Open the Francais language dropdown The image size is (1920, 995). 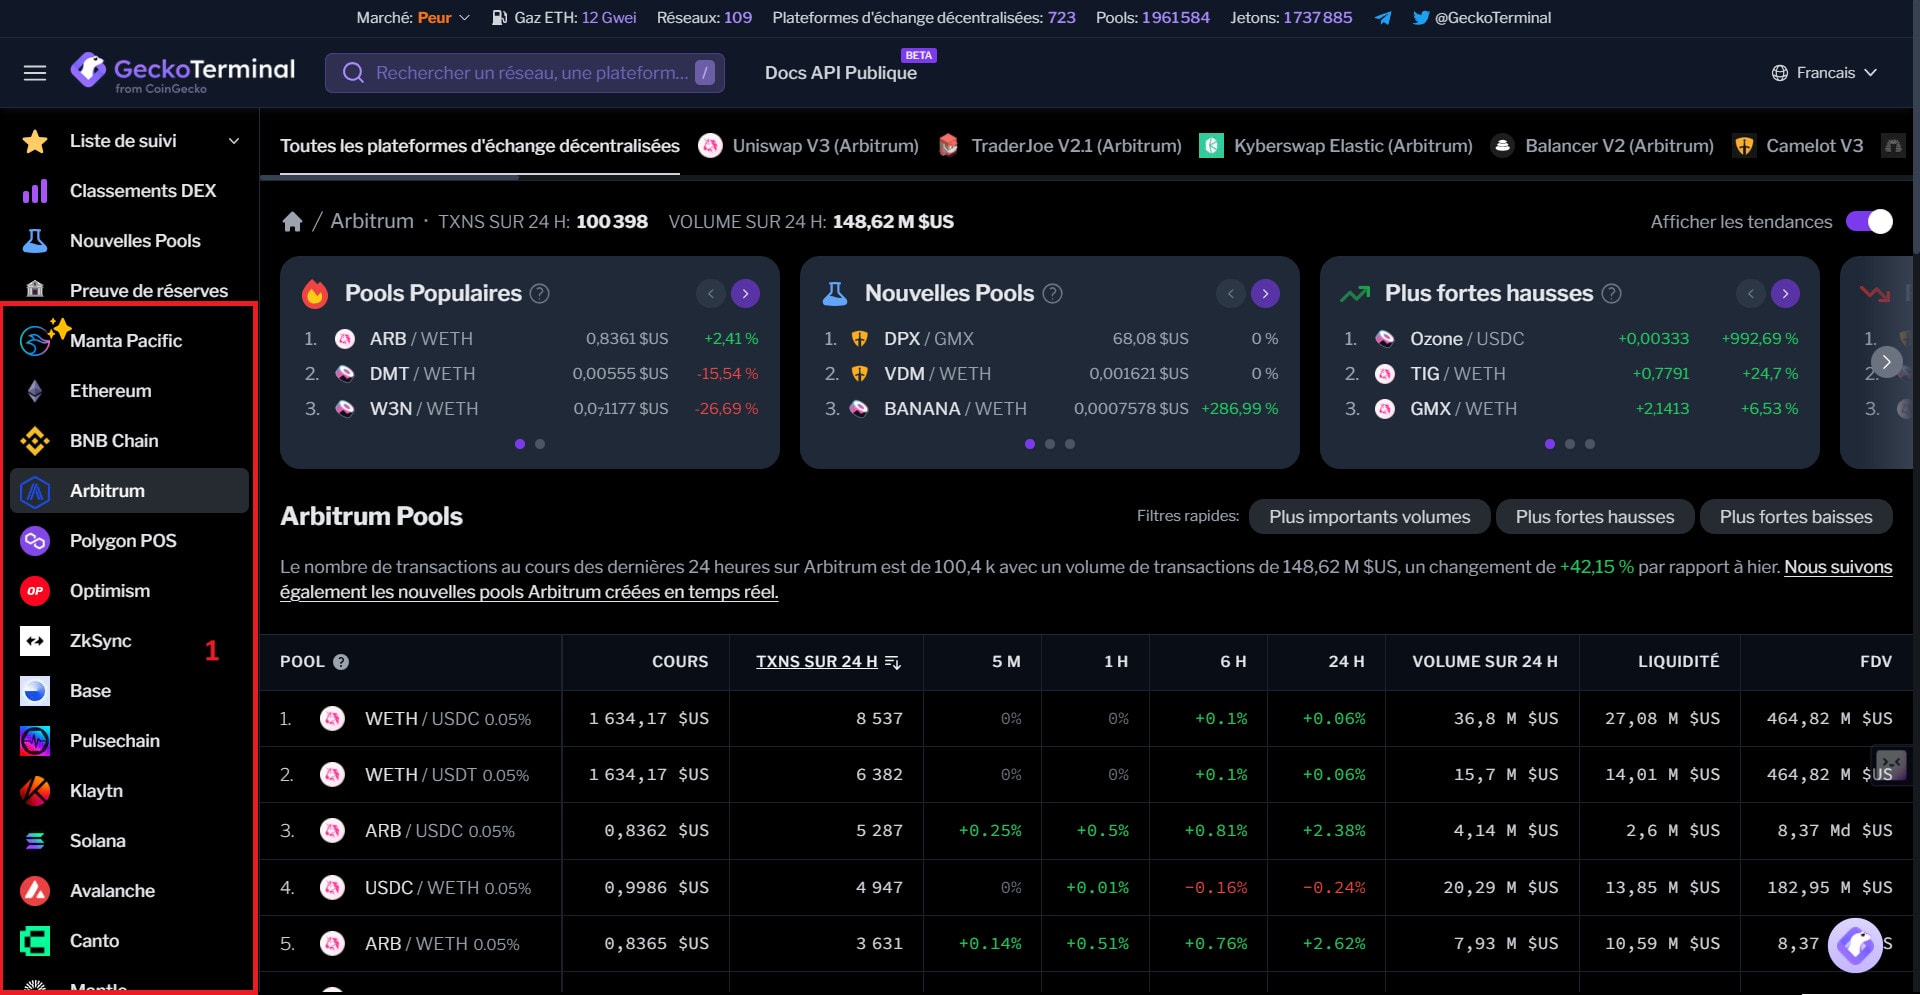pyautogui.click(x=1824, y=73)
